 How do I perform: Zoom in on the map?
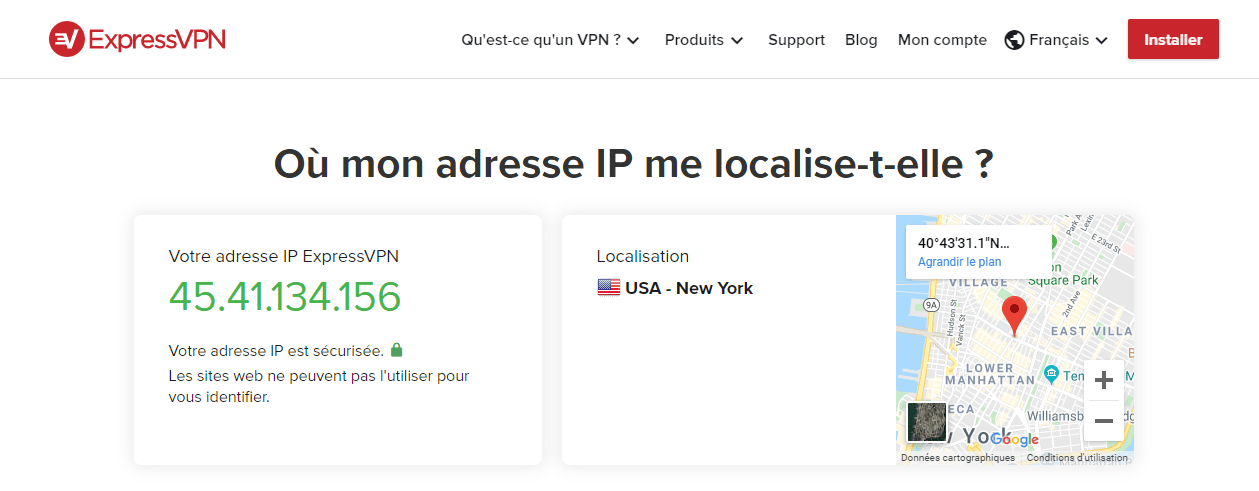(x=1104, y=381)
